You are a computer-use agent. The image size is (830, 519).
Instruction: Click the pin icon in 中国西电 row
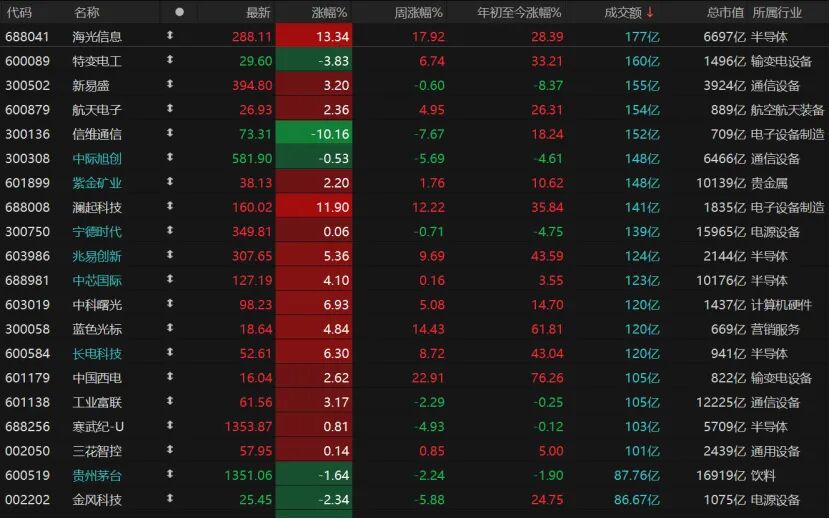[170, 377]
